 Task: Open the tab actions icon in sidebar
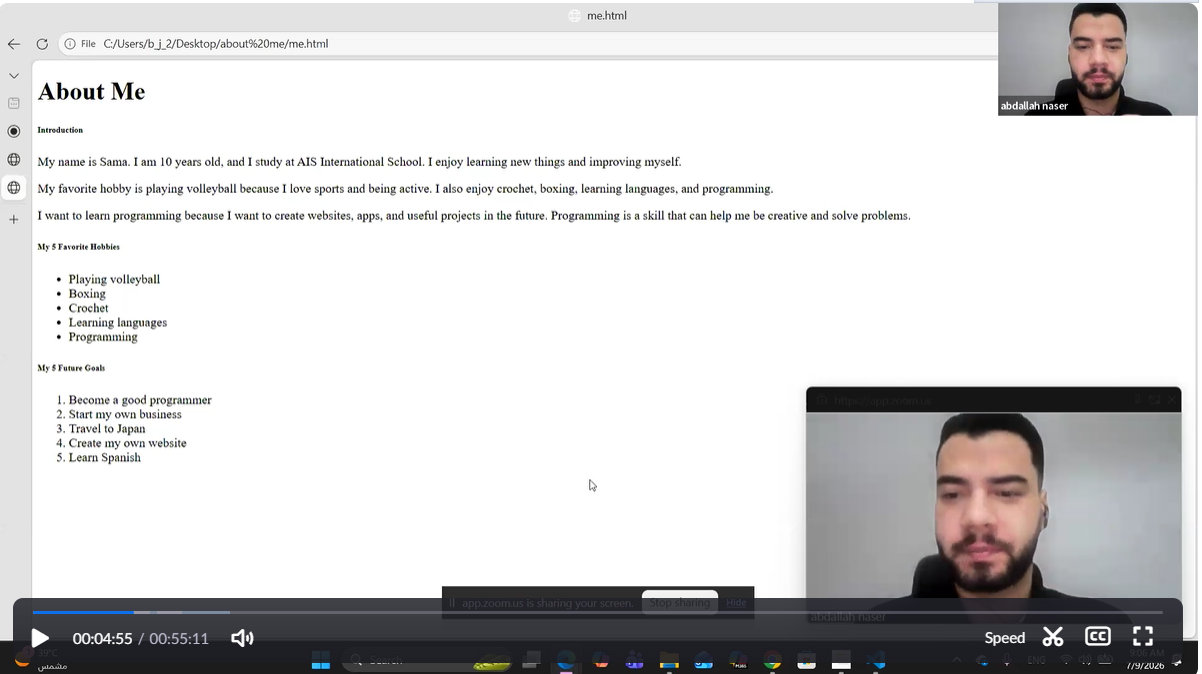[x=14, y=103]
